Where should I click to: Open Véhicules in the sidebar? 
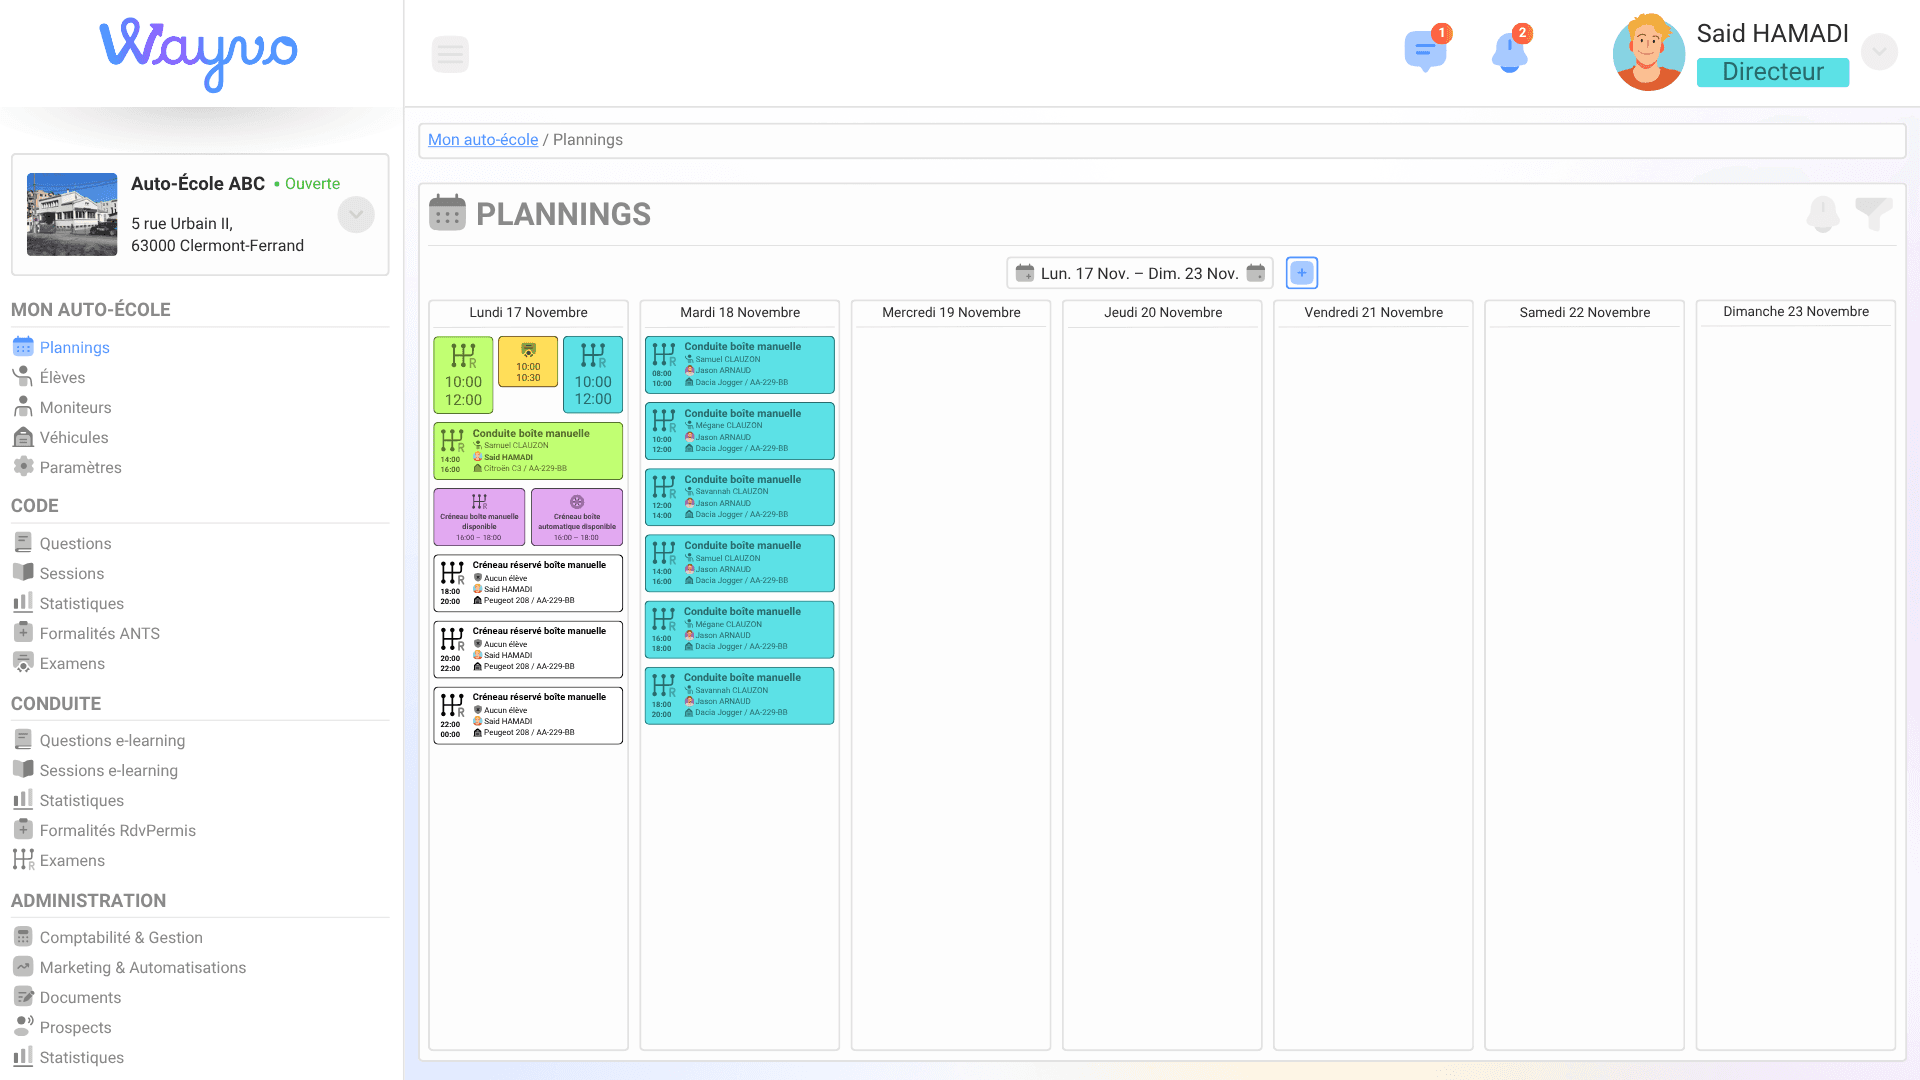pyautogui.click(x=73, y=437)
